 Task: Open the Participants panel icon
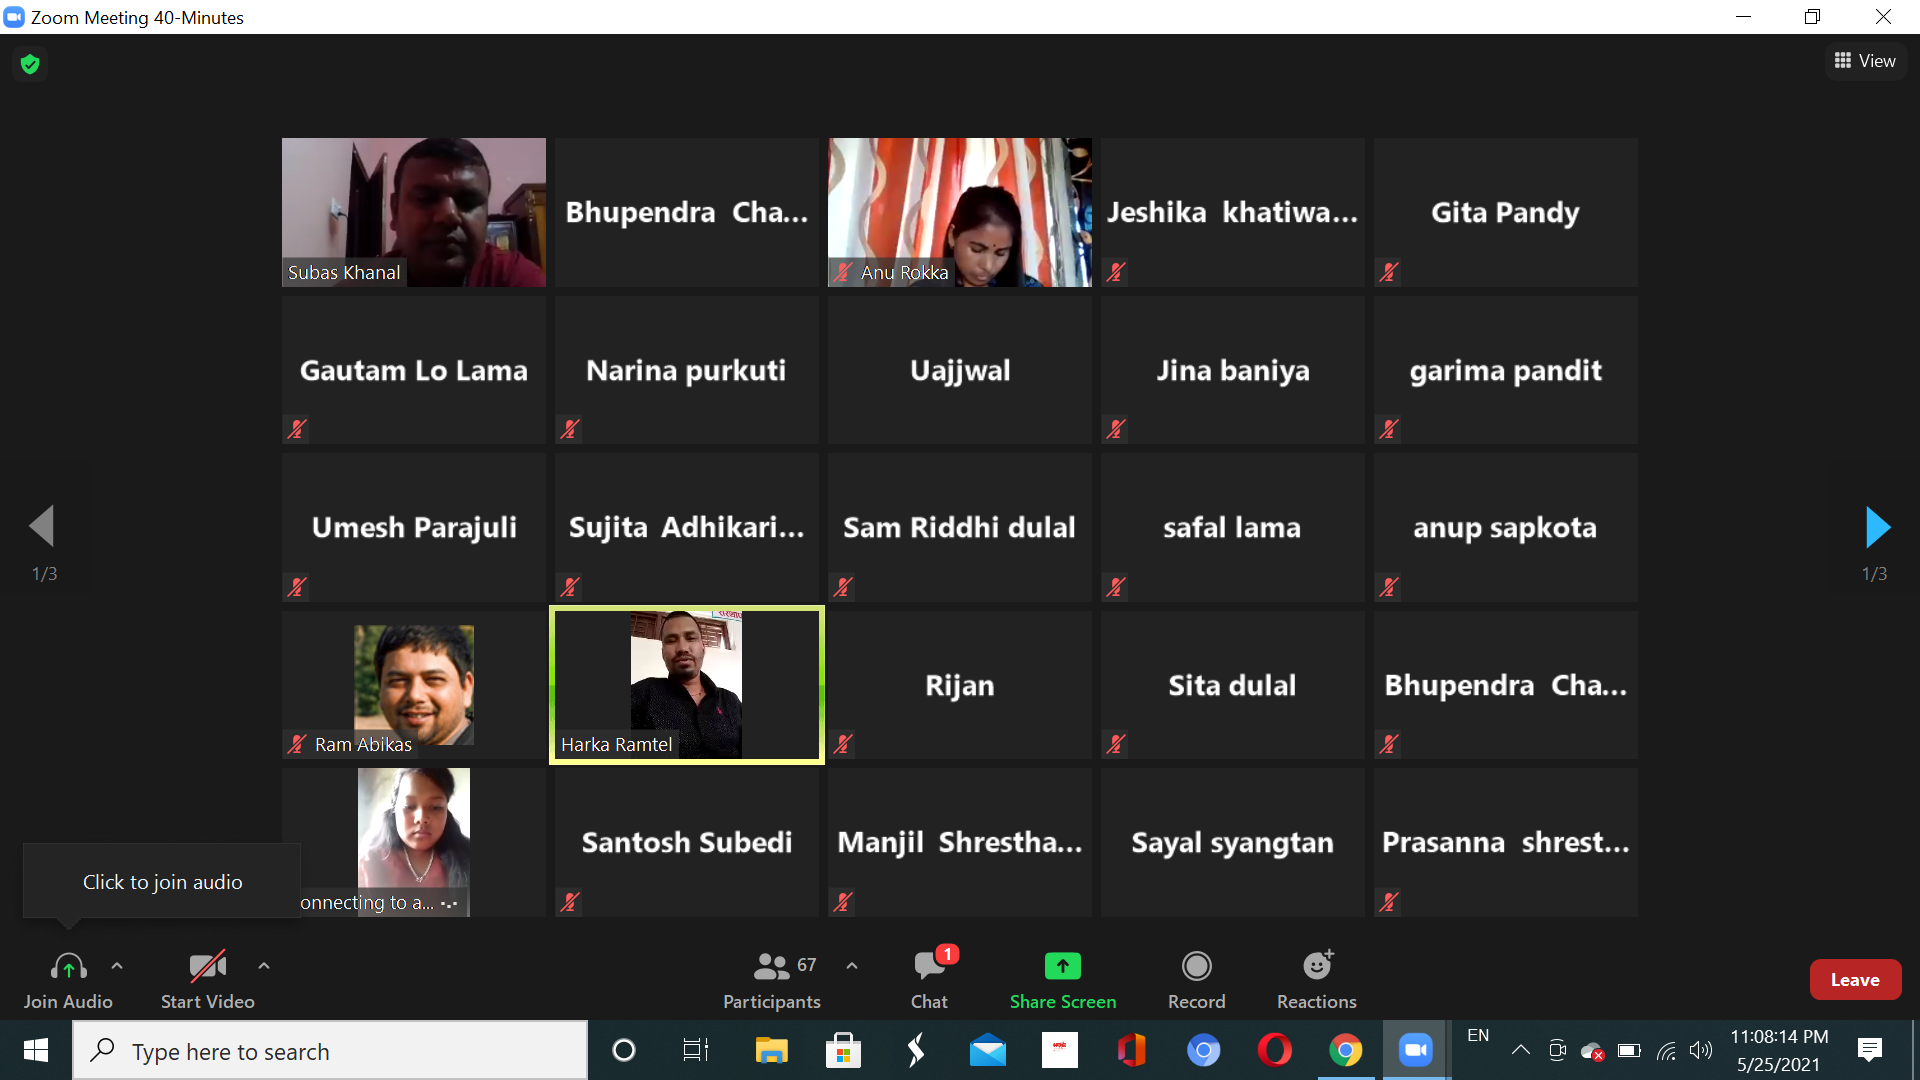click(x=771, y=967)
